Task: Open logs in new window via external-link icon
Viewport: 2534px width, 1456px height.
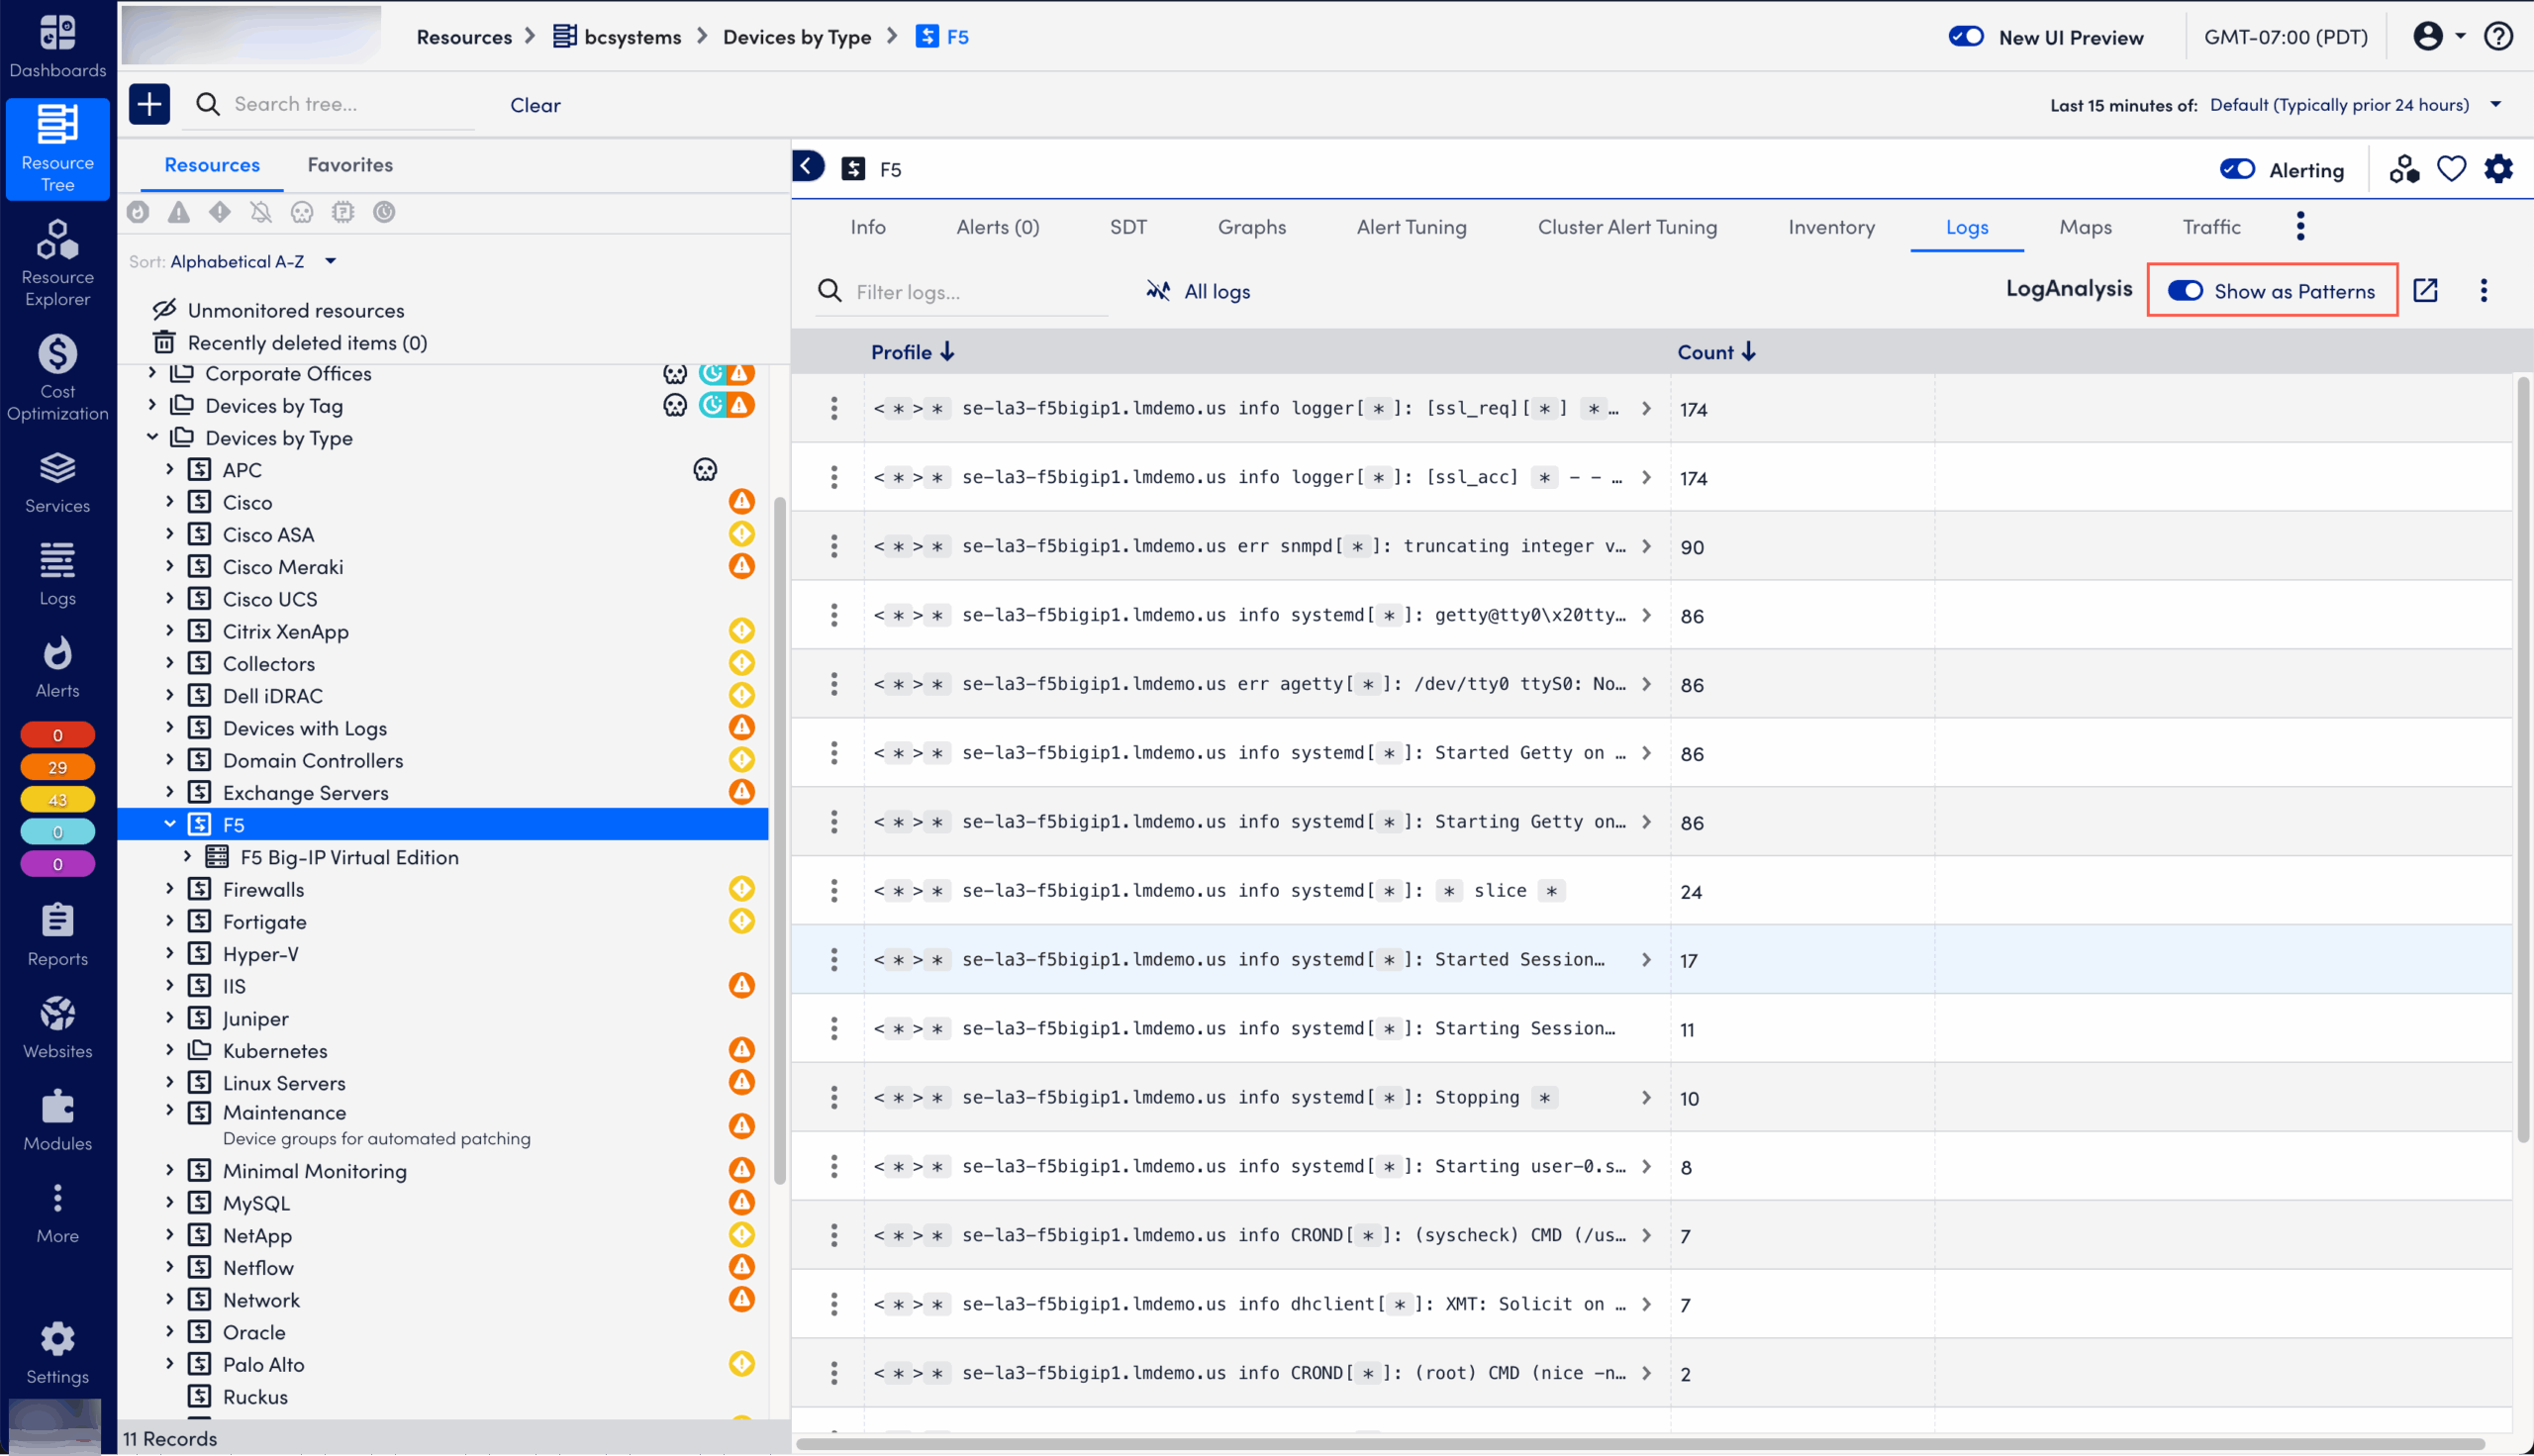Action: 2425,290
